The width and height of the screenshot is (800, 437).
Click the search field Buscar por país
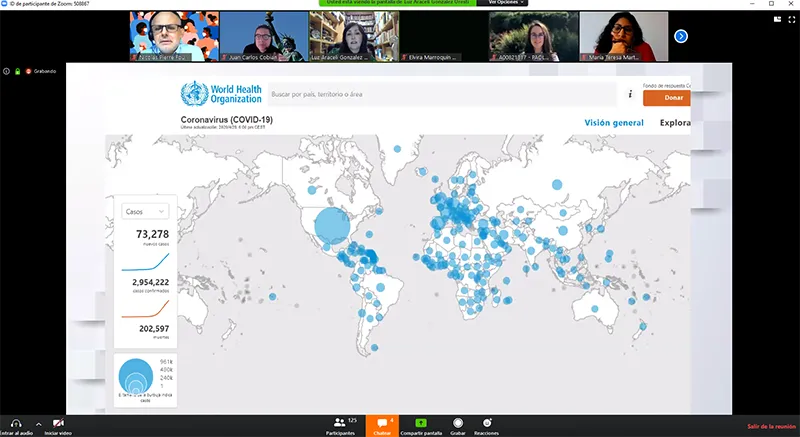442,94
